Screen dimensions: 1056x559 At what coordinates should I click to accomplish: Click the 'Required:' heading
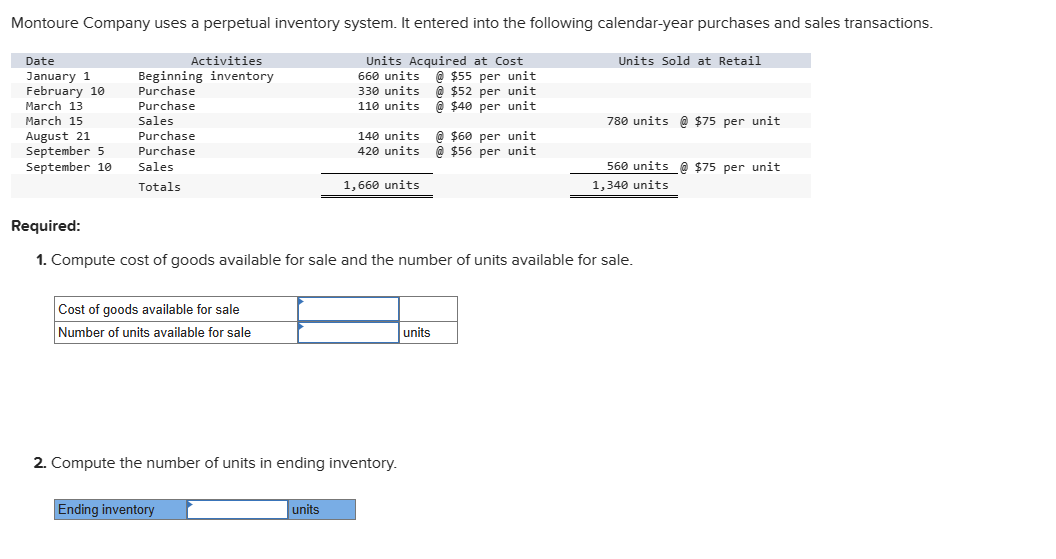46,226
